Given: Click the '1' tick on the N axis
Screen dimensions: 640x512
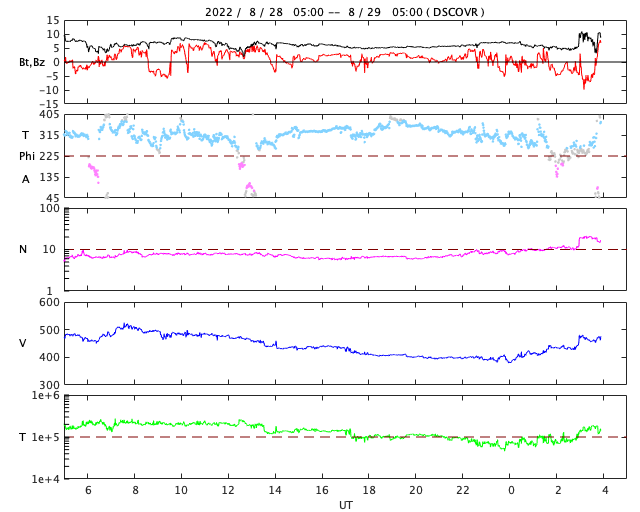Looking at the screenshot, I should [x=50, y=291].
